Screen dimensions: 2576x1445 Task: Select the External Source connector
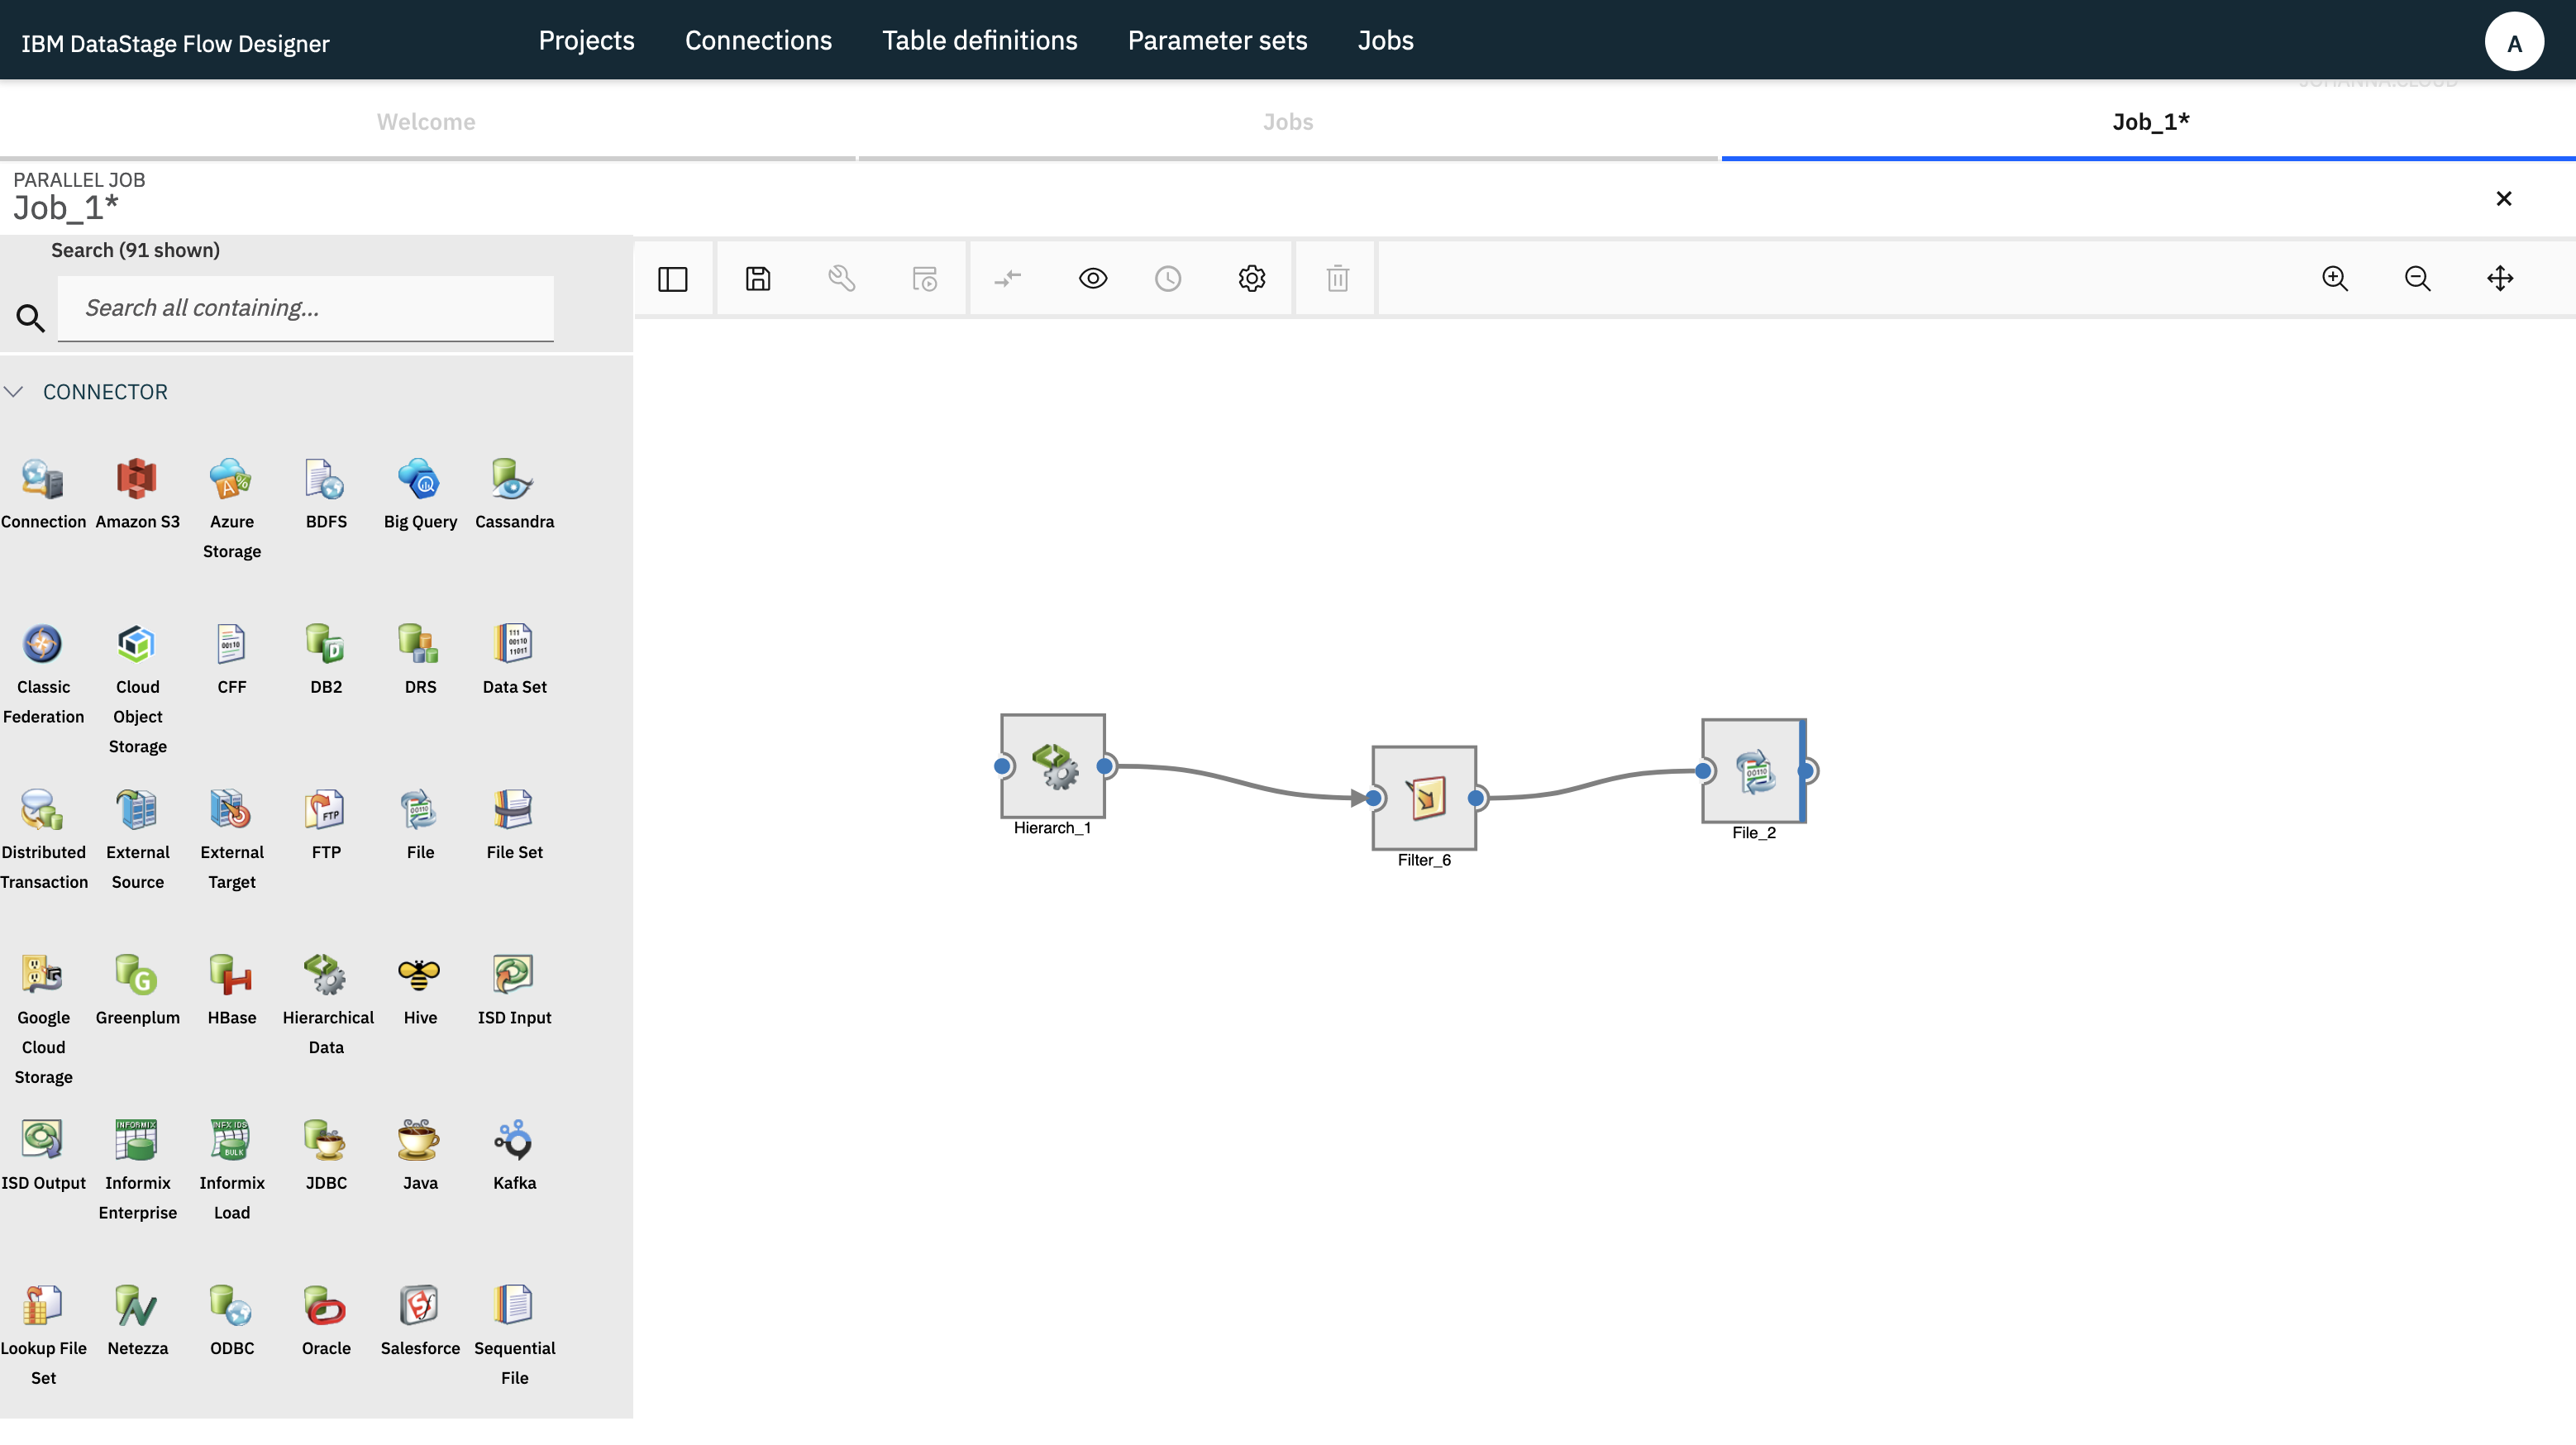(x=137, y=810)
